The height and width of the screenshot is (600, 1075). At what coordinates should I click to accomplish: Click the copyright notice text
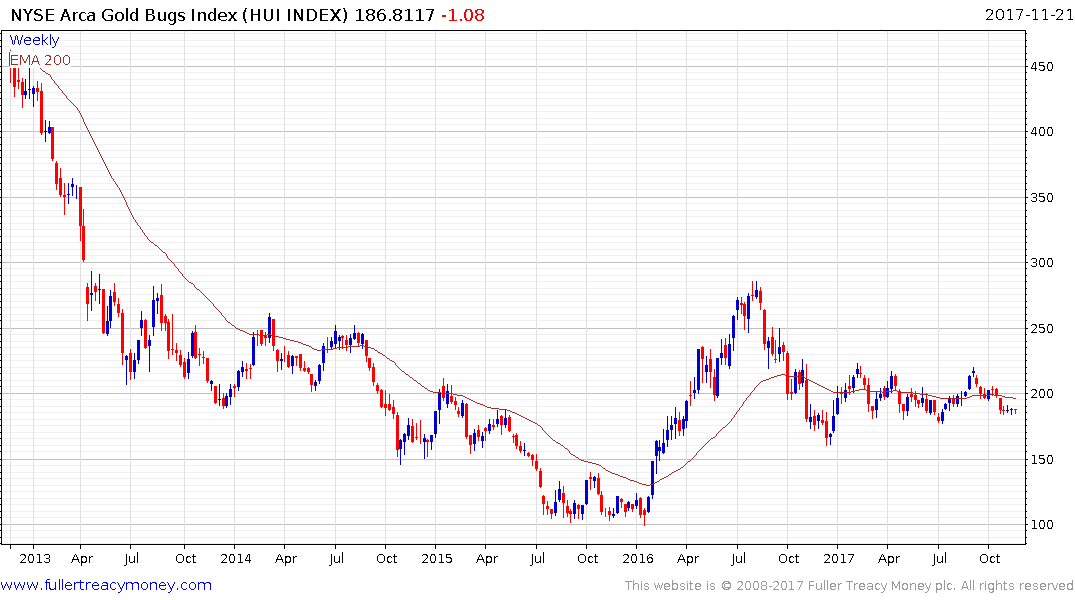pos(849,586)
